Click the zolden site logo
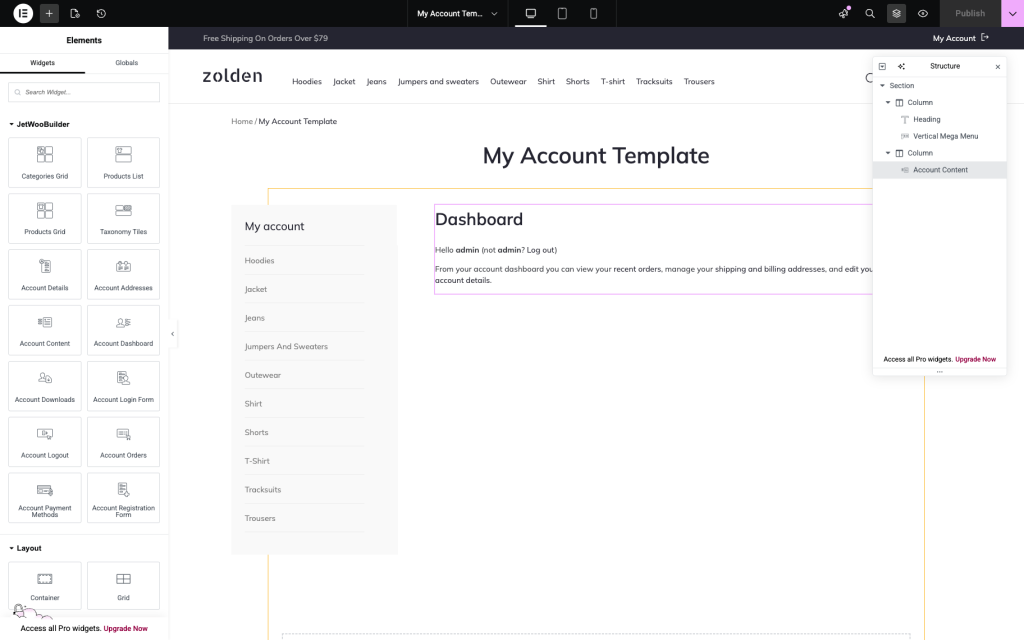This screenshot has width=1024, height=640. click(232, 76)
